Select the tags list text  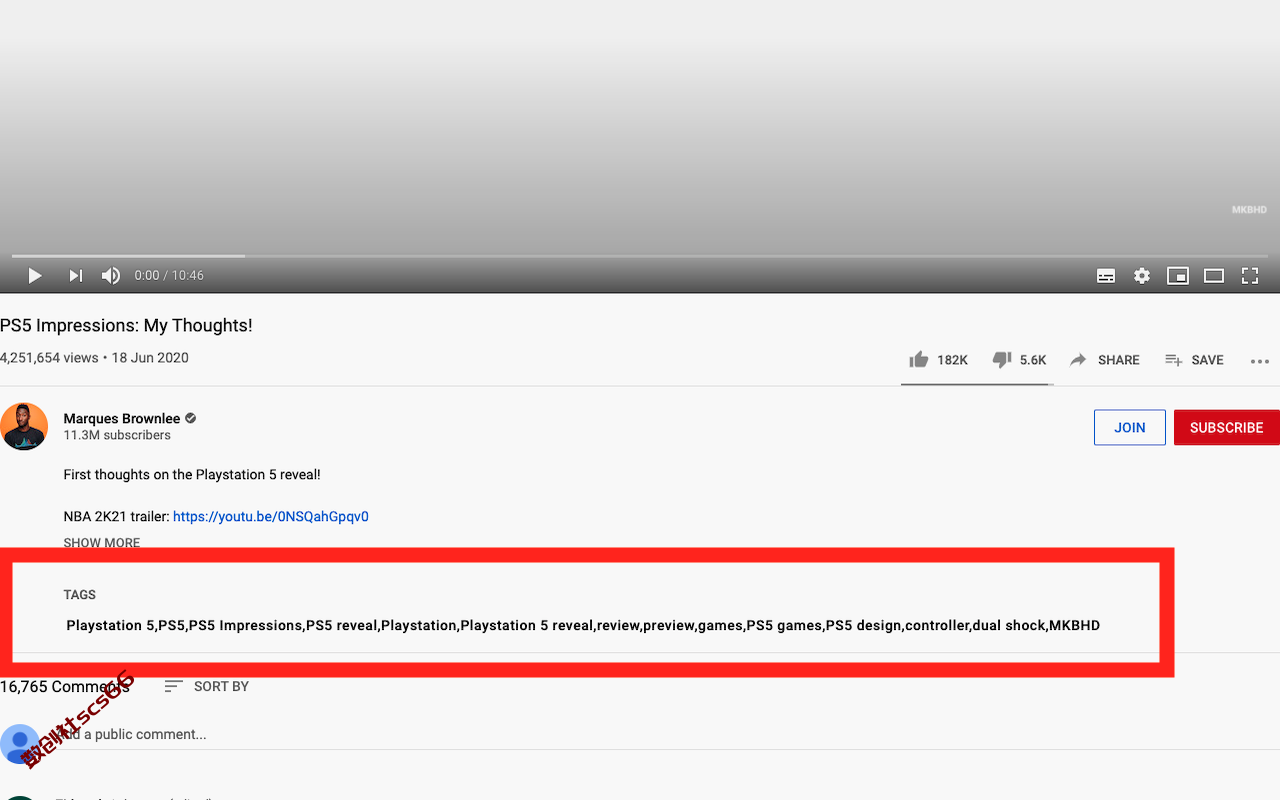[x=583, y=625]
